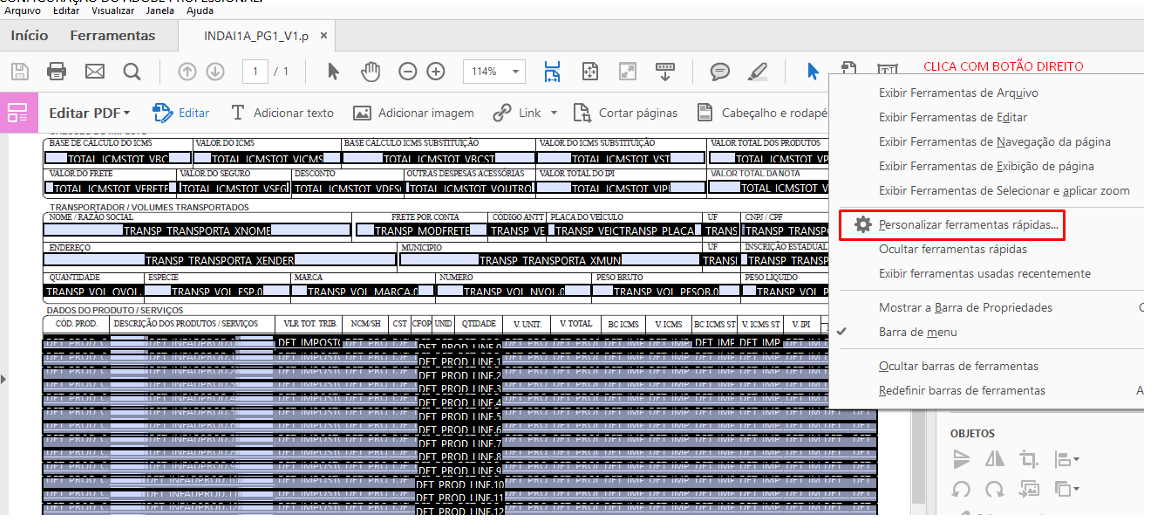
Task: Expand the Editar PDF dropdown
Action: tap(90, 113)
